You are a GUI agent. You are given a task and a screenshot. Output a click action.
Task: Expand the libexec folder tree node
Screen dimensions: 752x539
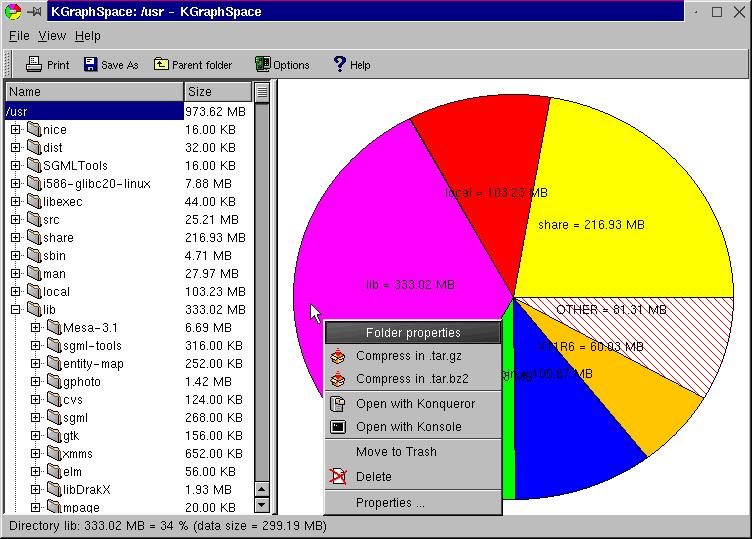click(x=15, y=201)
